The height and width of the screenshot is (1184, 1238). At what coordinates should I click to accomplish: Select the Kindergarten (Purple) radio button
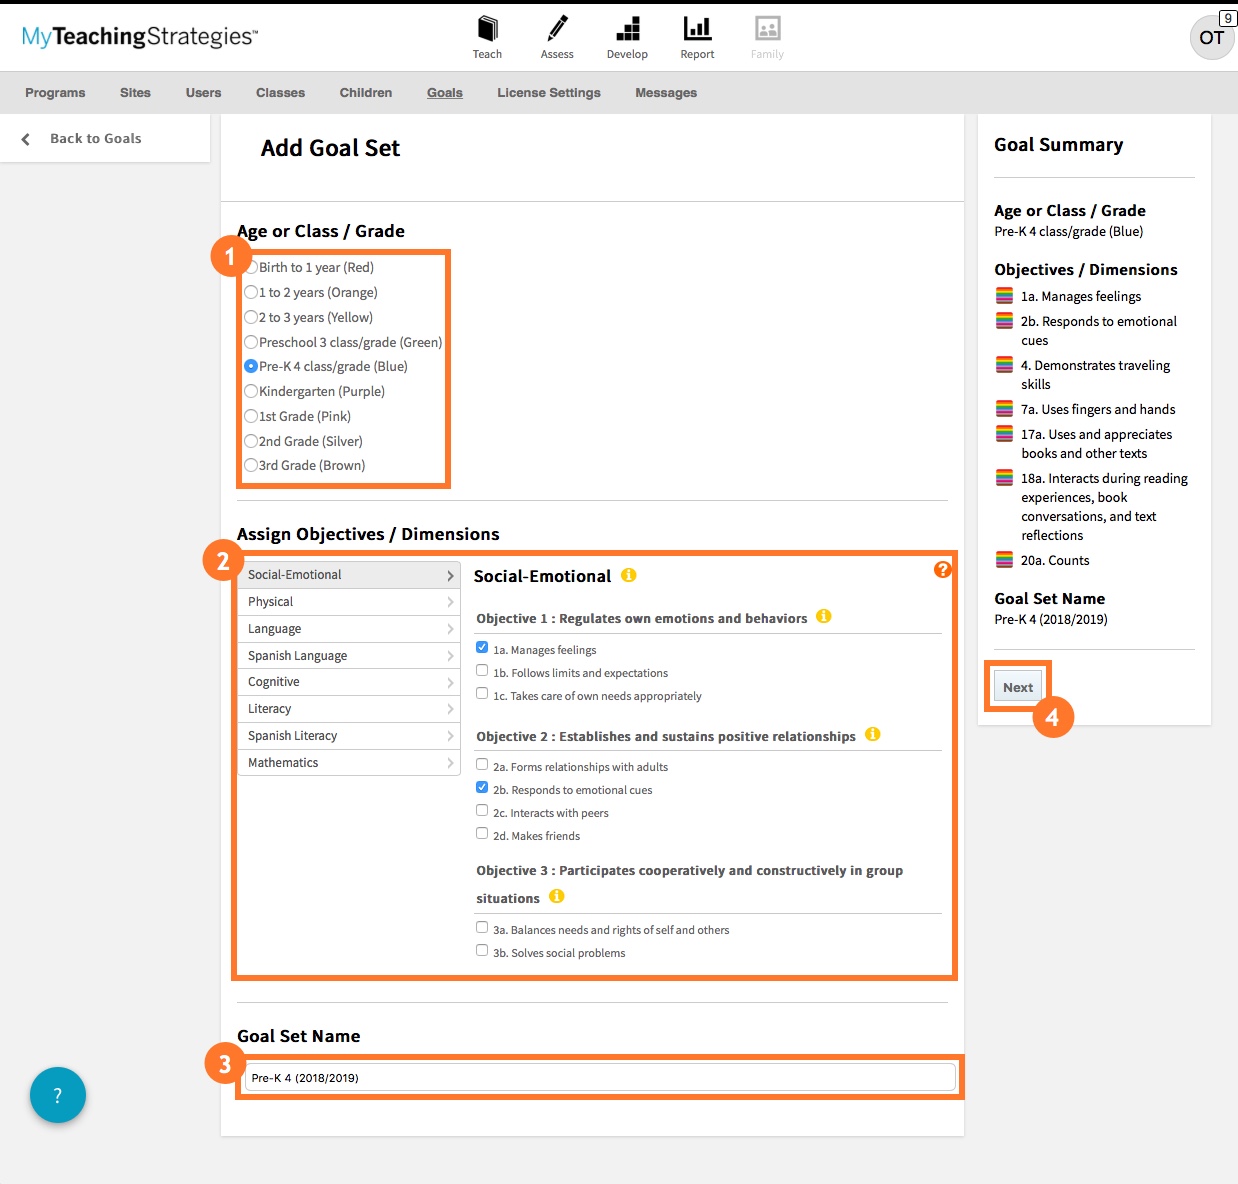251,391
